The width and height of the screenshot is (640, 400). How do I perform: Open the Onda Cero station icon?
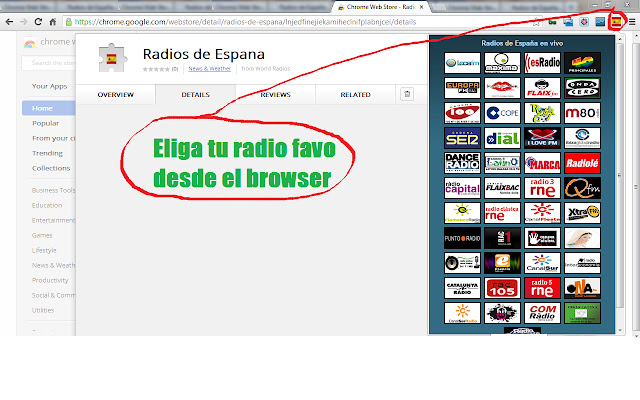coord(582,88)
